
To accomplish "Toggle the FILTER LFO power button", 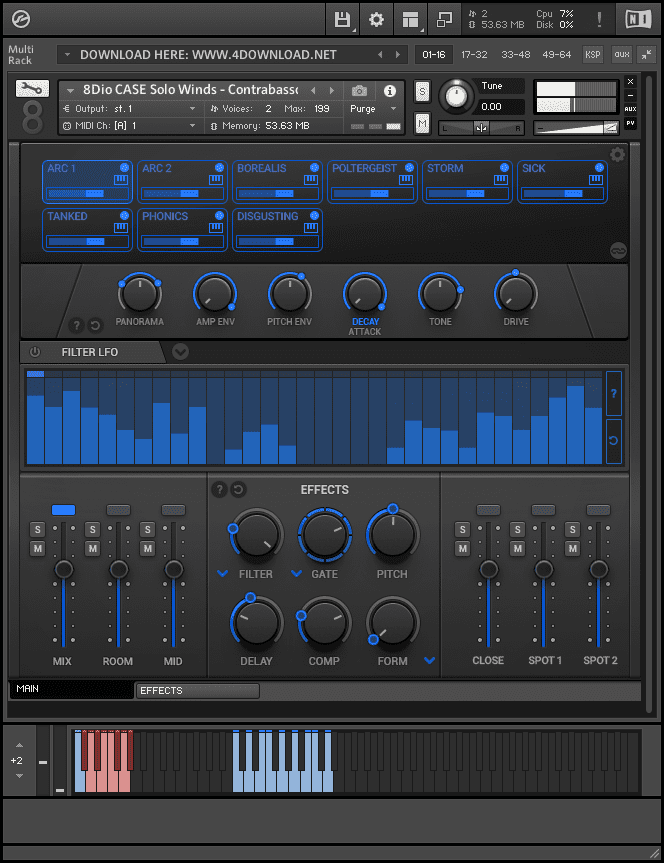I will [35, 352].
